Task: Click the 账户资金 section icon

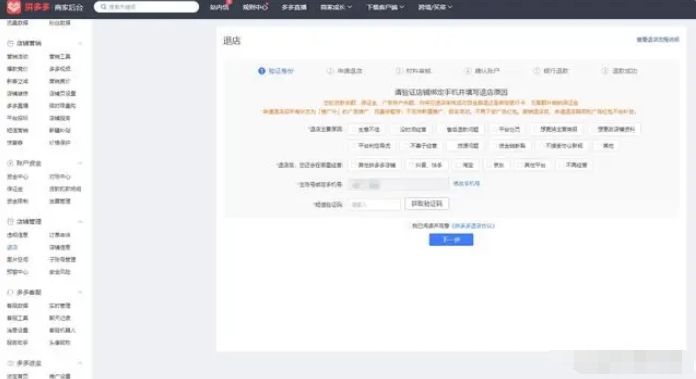Action: click(x=10, y=163)
